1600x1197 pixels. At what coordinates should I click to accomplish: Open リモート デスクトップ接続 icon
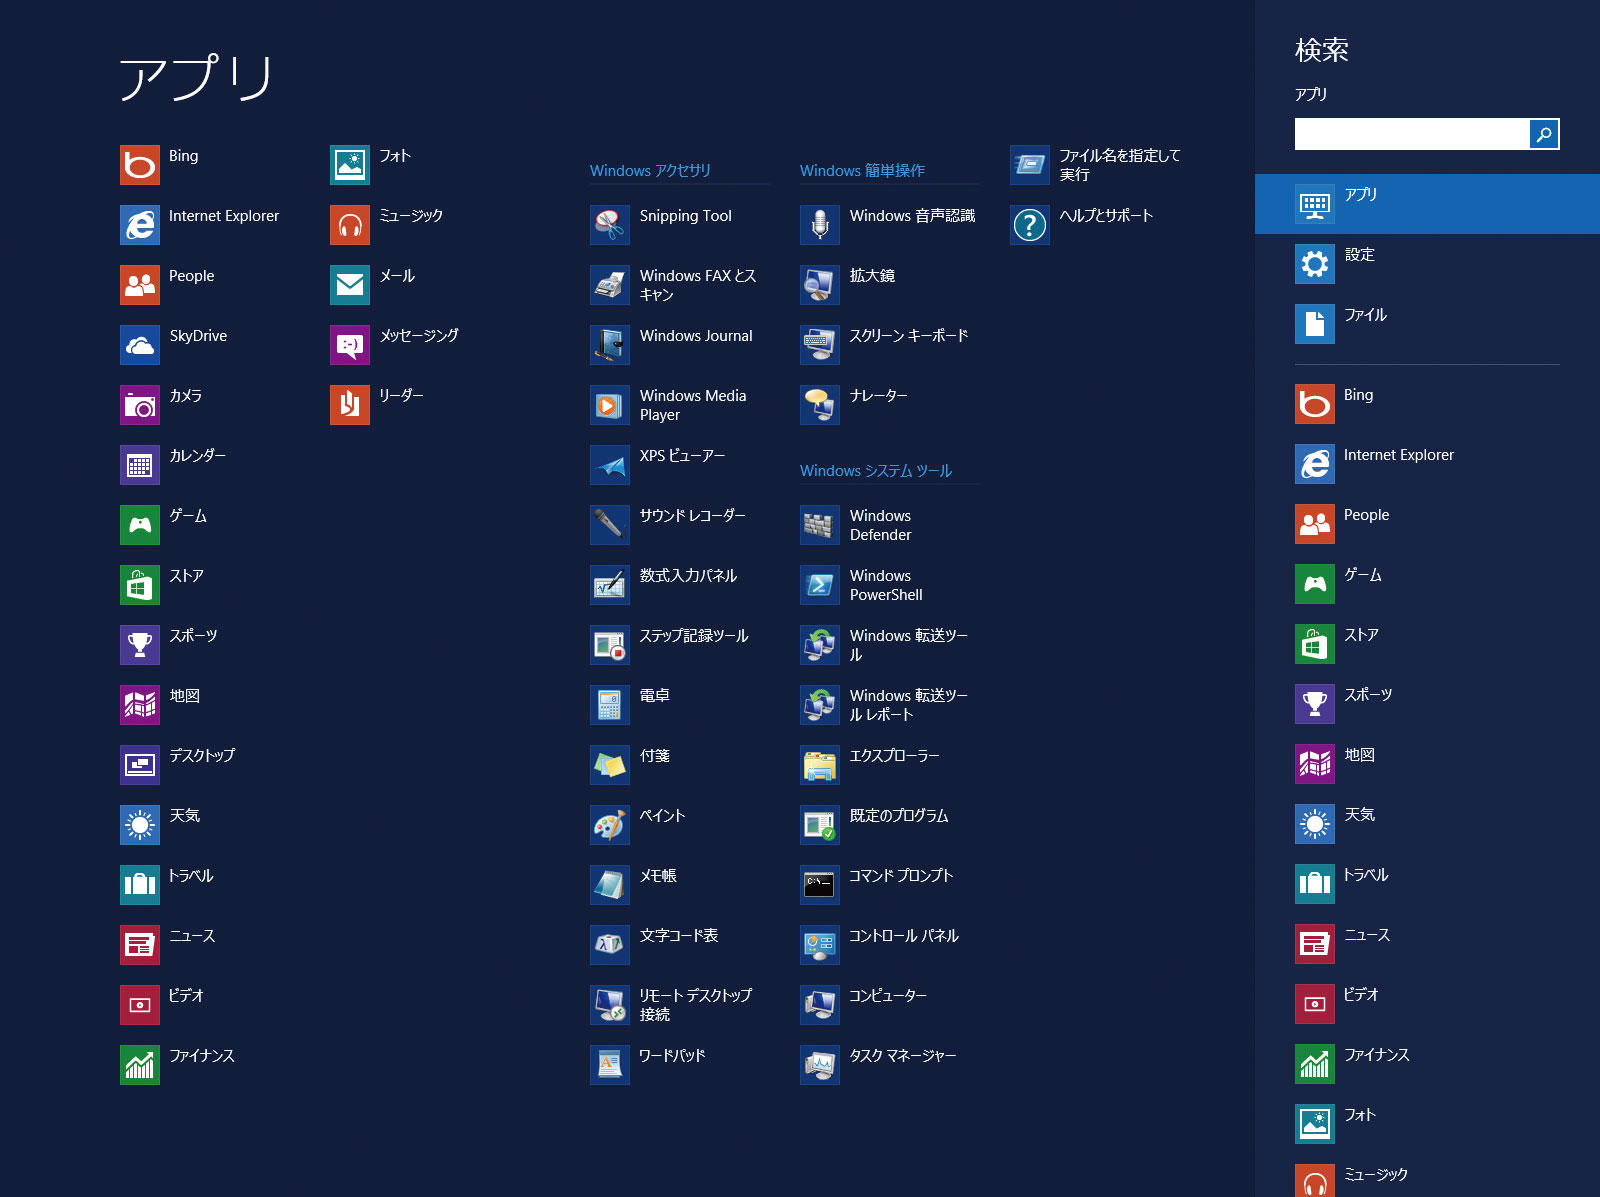609,1005
